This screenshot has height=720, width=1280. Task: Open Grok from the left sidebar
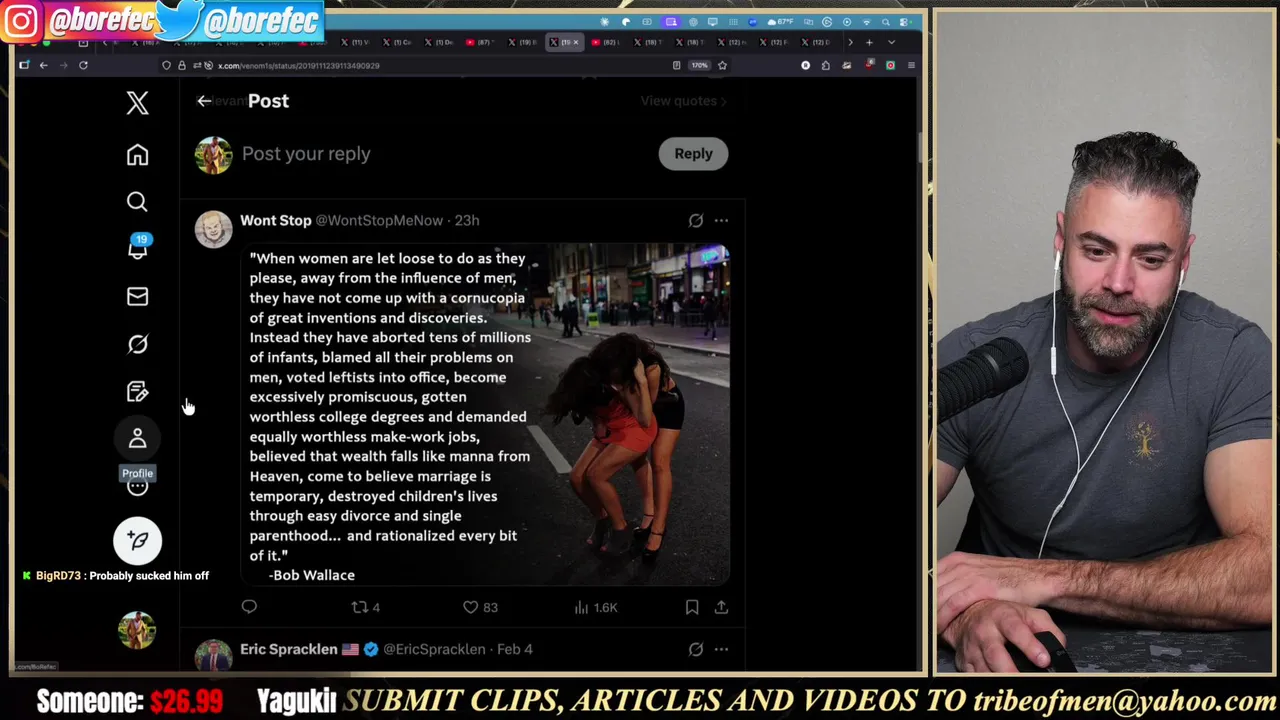tap(137, 344)
